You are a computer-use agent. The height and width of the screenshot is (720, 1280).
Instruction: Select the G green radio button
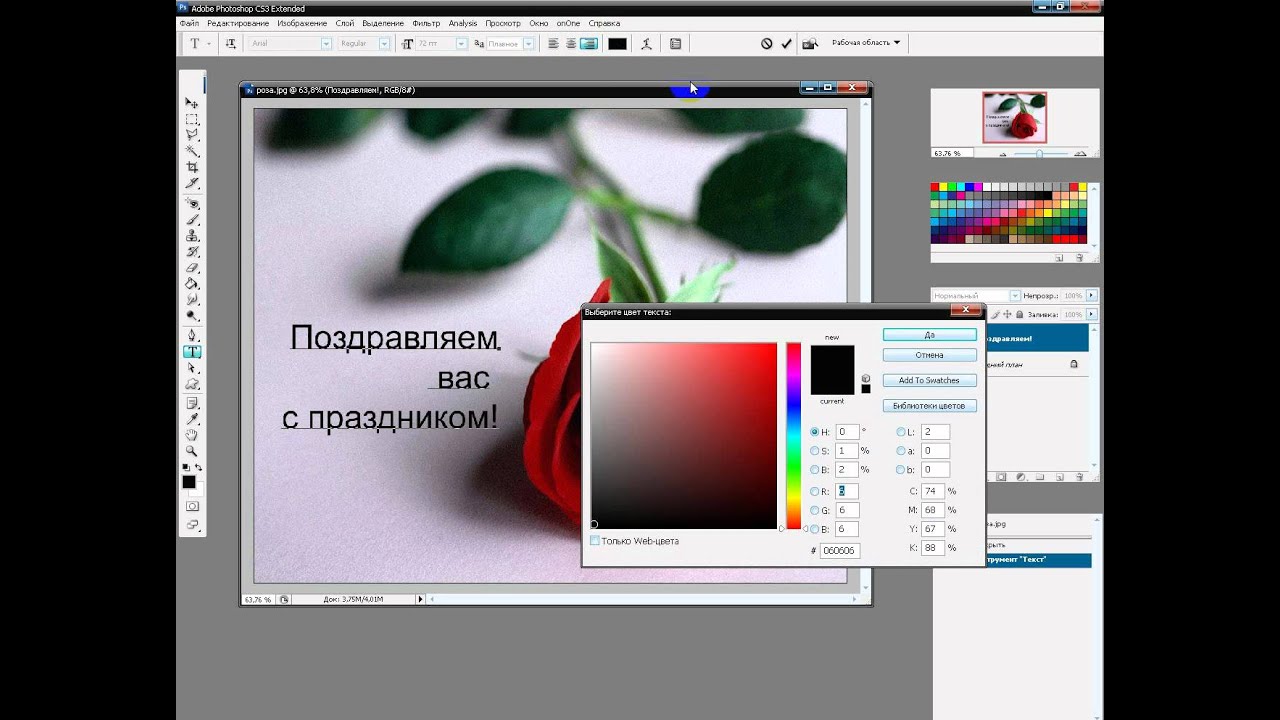pos(815,510)
